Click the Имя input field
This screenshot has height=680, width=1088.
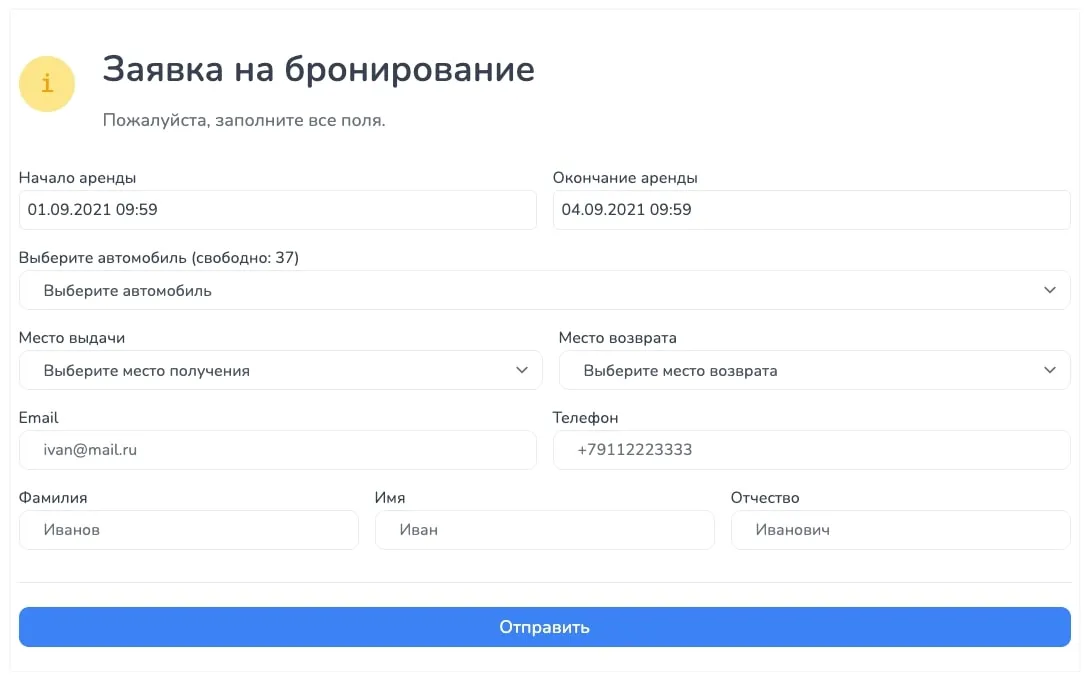pyautogui.click(x=545, y=530)
